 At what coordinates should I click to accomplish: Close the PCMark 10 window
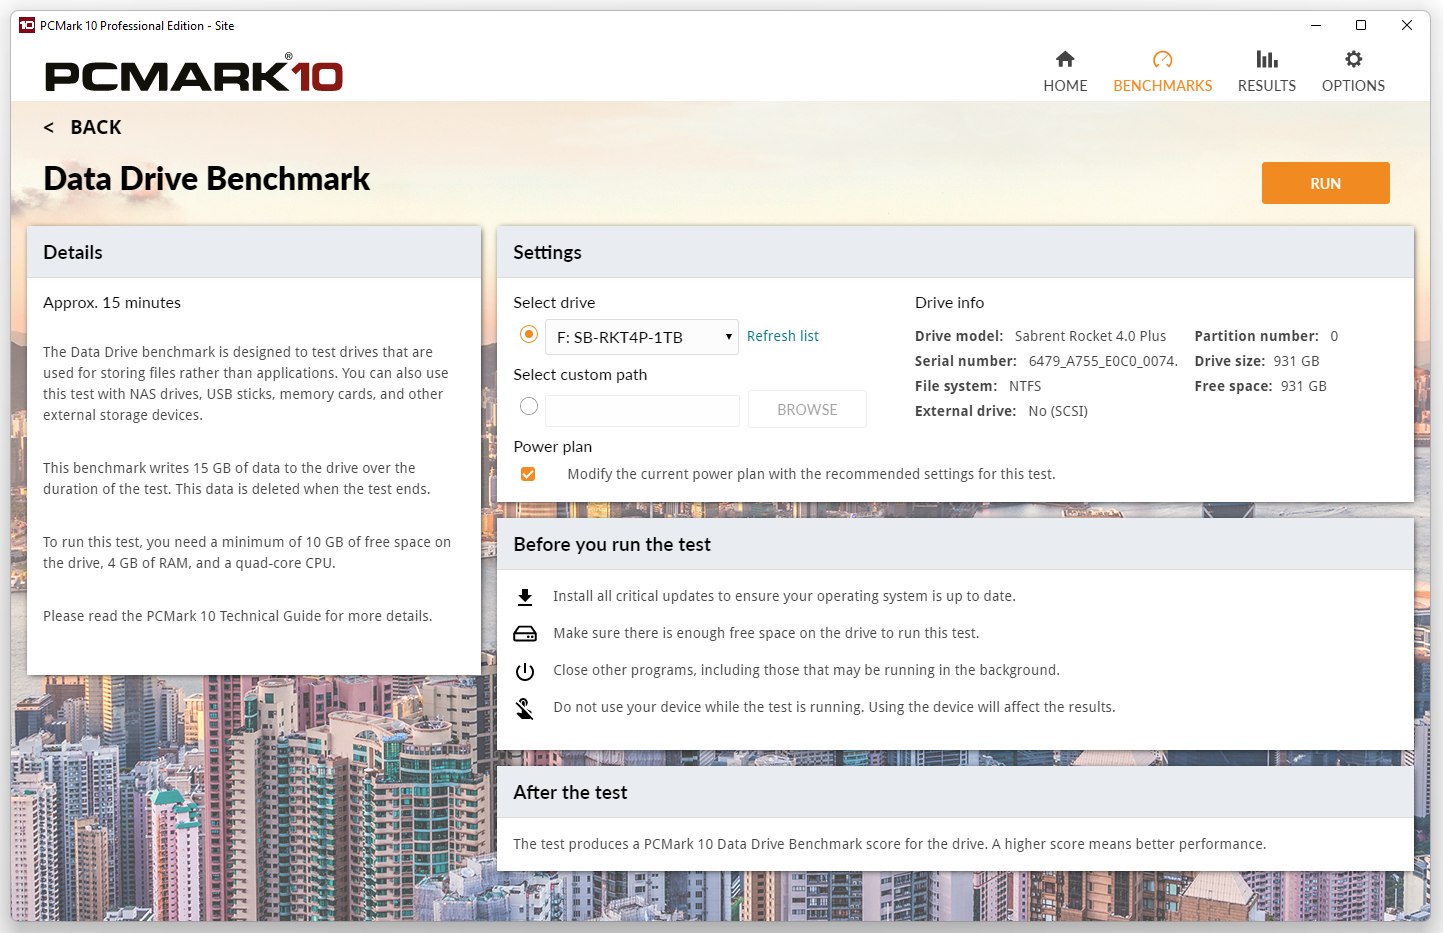click(1407, 25)
